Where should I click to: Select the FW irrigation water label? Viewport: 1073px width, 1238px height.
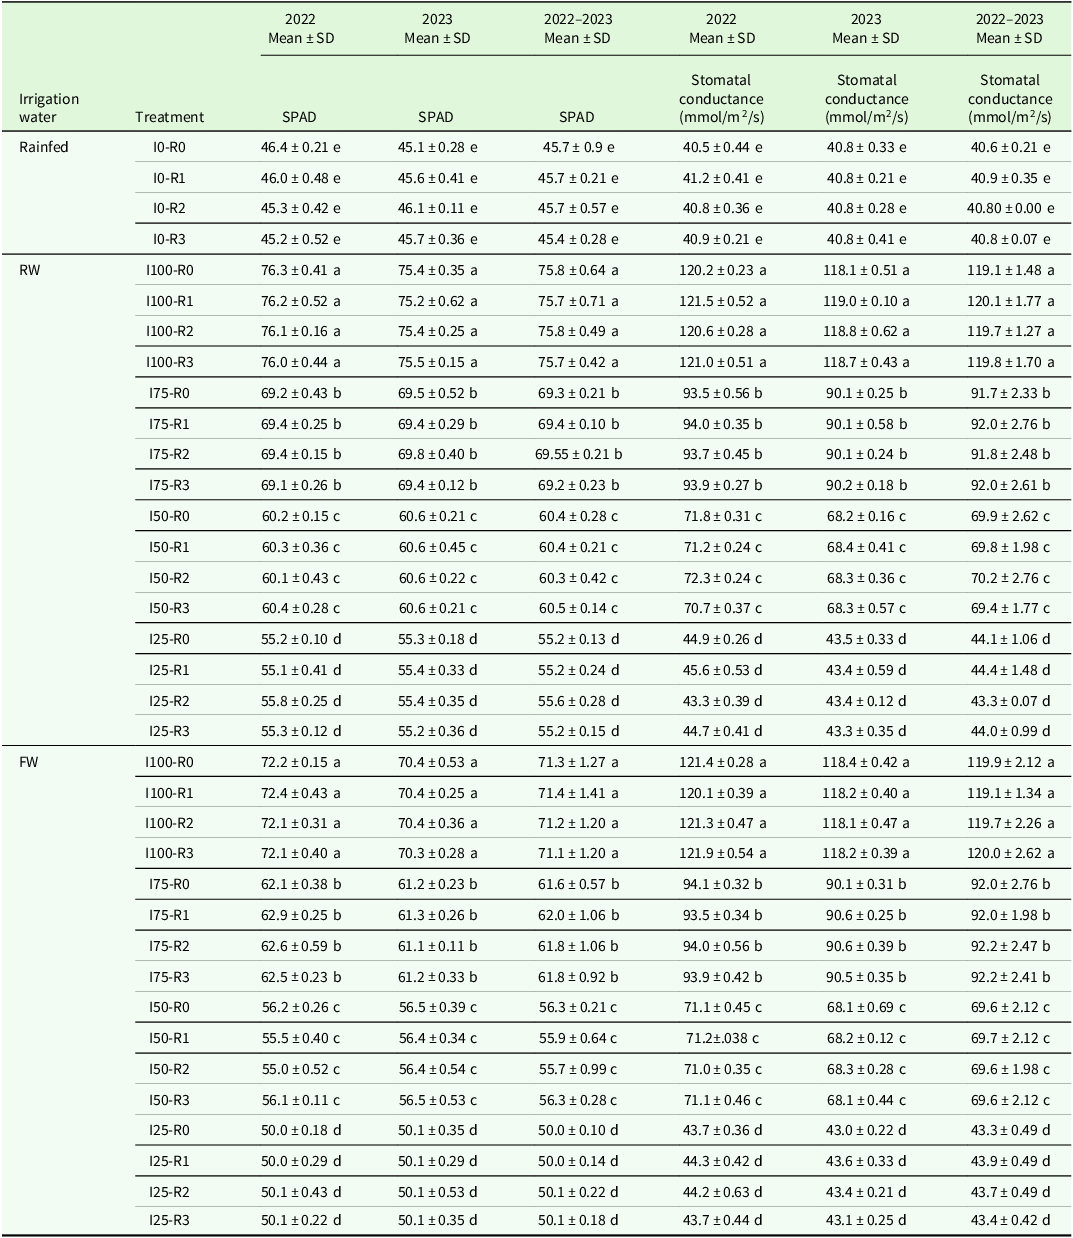(31, 762)
